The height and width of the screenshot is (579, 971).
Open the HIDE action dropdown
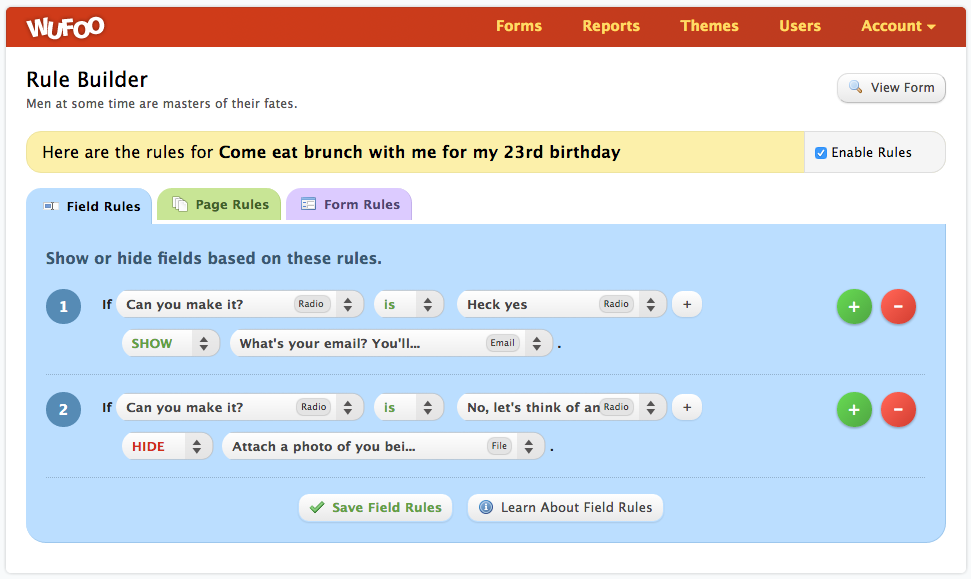click(167, 446)
